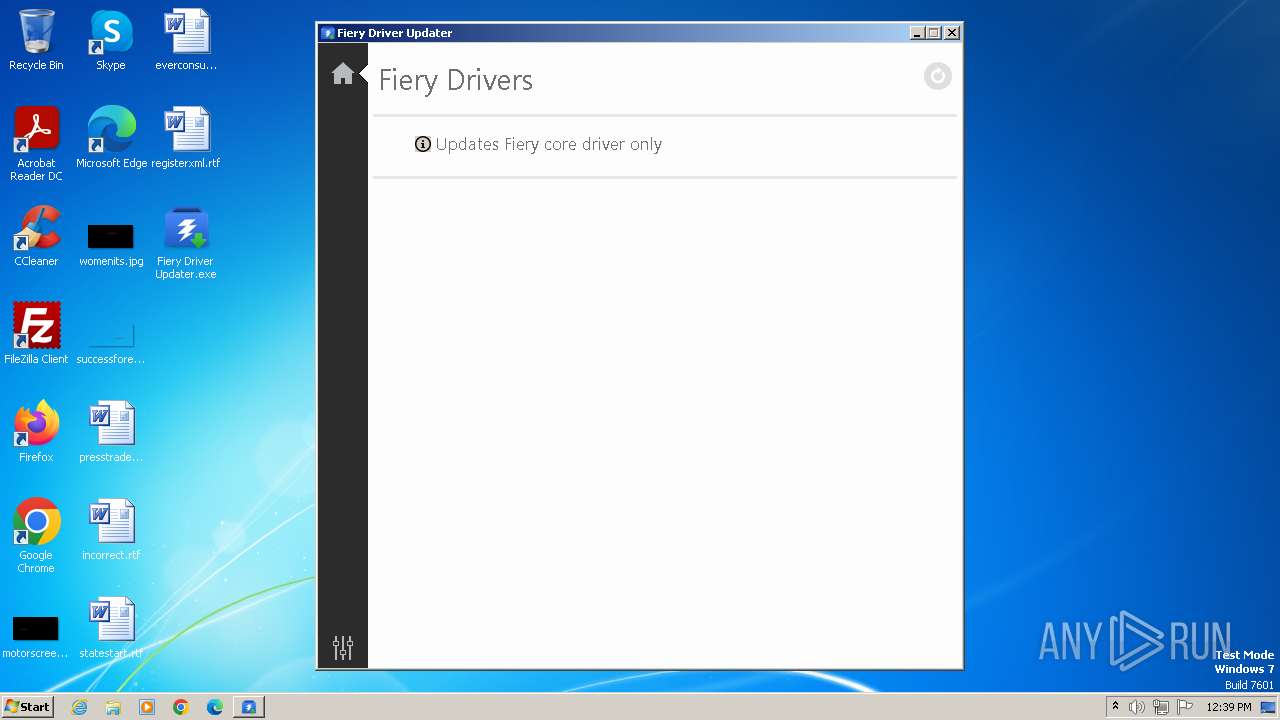Viewport: 1280px width, 720px height.
Task: Activate Fiery Driver Updater taskbar button
Action: coord(249,707)
